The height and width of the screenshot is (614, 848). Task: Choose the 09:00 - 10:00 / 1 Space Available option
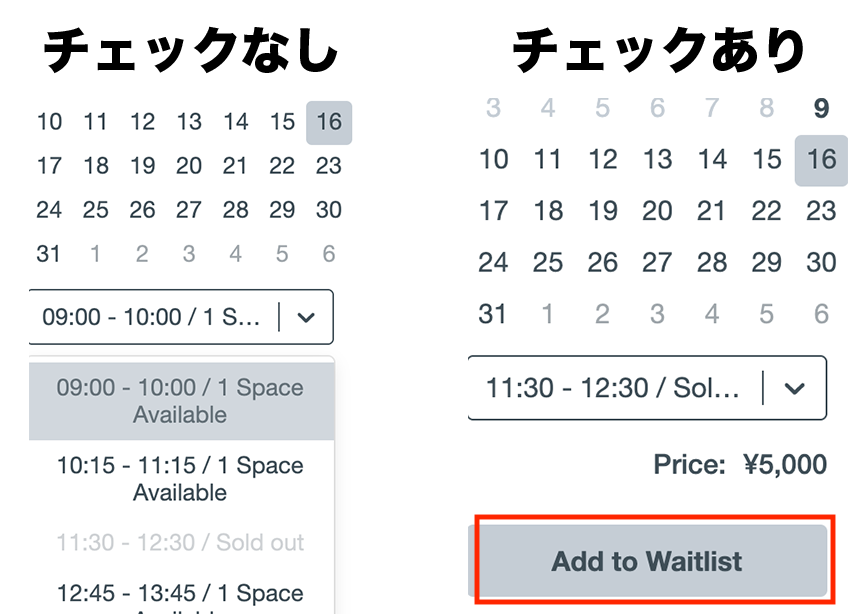click(x=180, y=401)
